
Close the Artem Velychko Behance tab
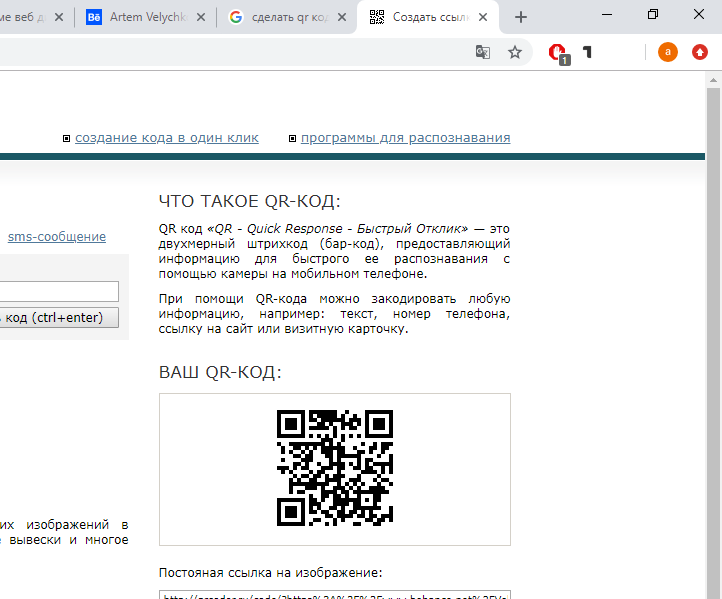[203, 17]
